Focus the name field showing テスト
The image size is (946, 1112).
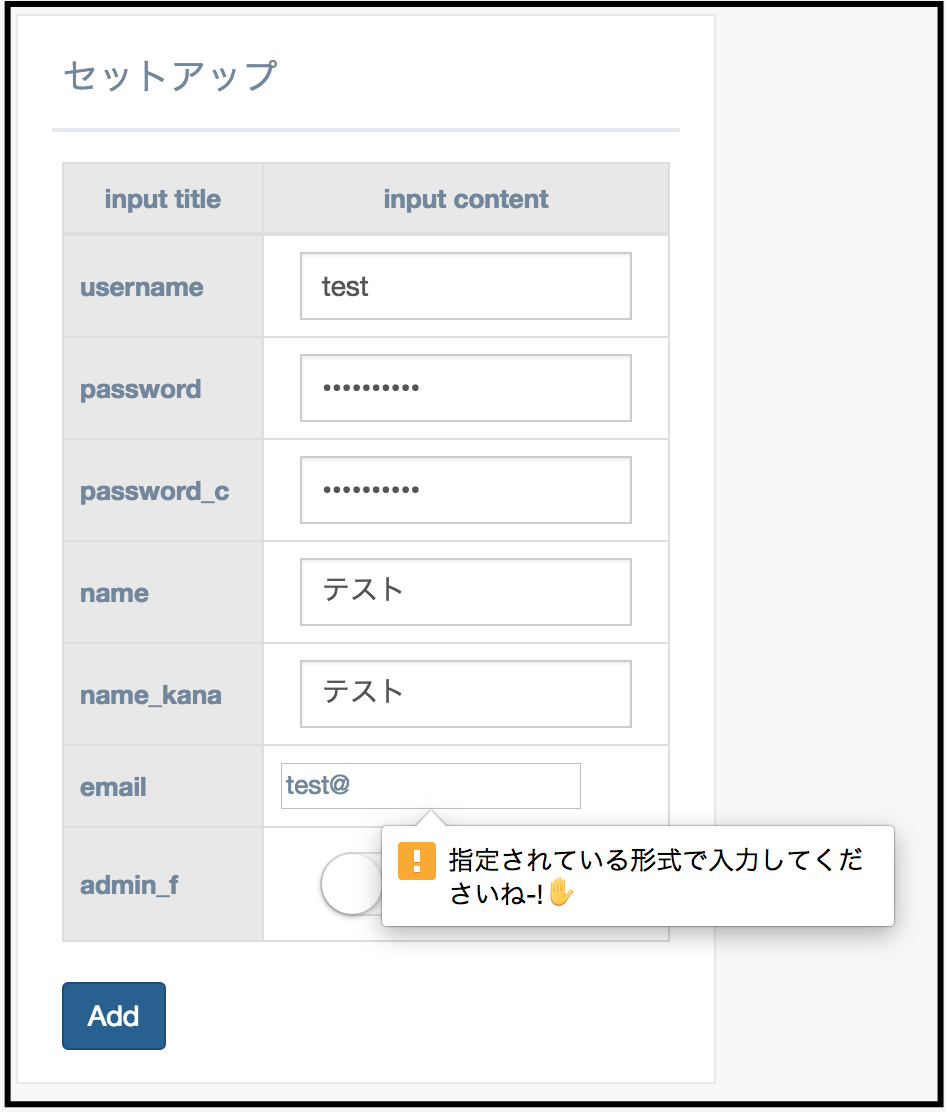coord(465,591)
